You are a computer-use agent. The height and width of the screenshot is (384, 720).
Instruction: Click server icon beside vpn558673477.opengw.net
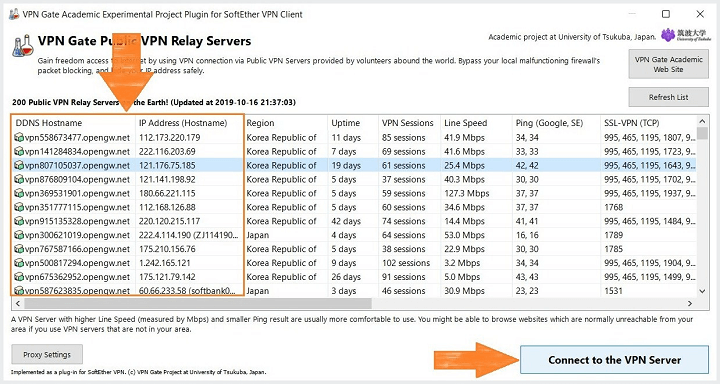[19, 137]
